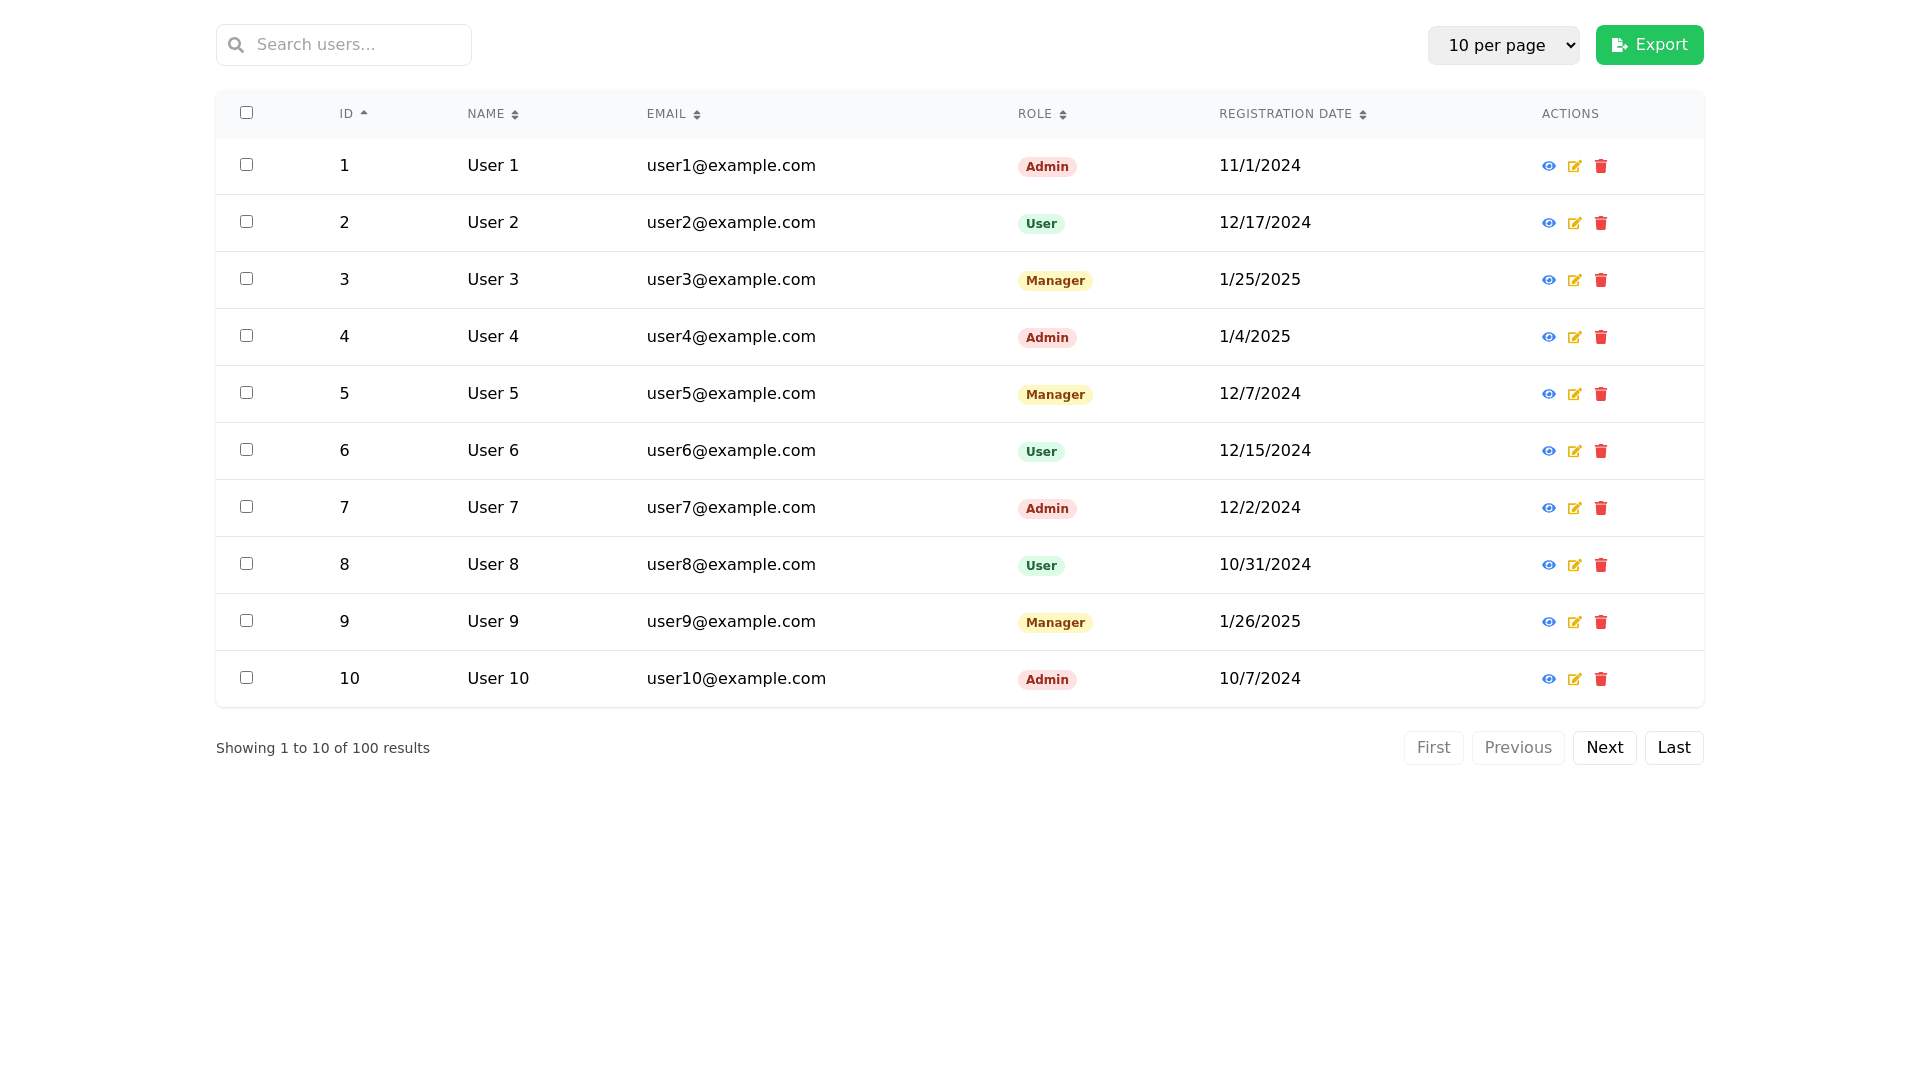Select the row checkbox for User 6
This screenshot has height=1080, width=1920.
(246, 450)
